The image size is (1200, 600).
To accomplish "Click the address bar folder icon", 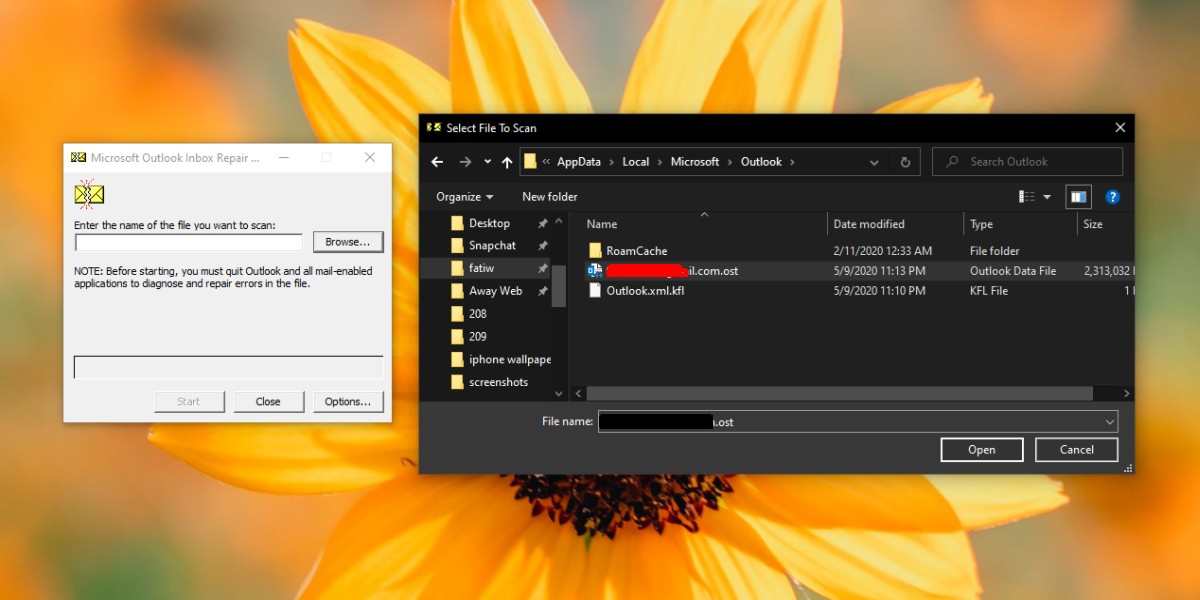I will (531, 162).
